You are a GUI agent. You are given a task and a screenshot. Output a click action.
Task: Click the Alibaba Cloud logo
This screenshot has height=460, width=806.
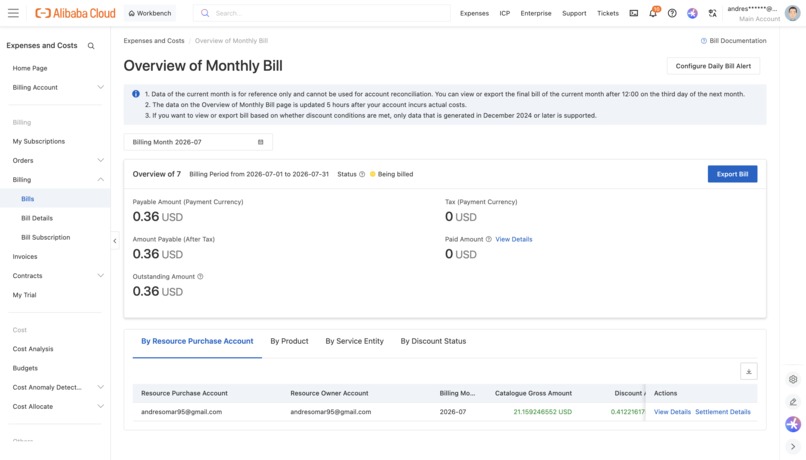point(75,13)
